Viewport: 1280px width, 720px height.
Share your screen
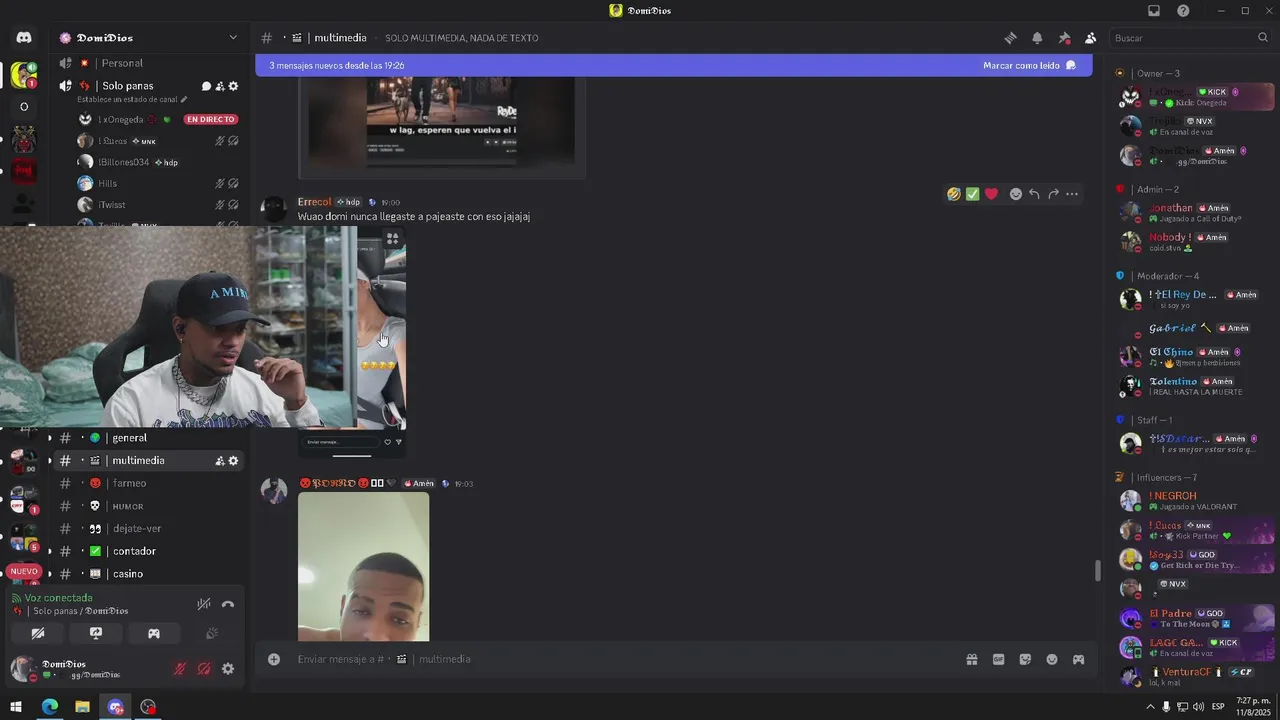point(96,633)
